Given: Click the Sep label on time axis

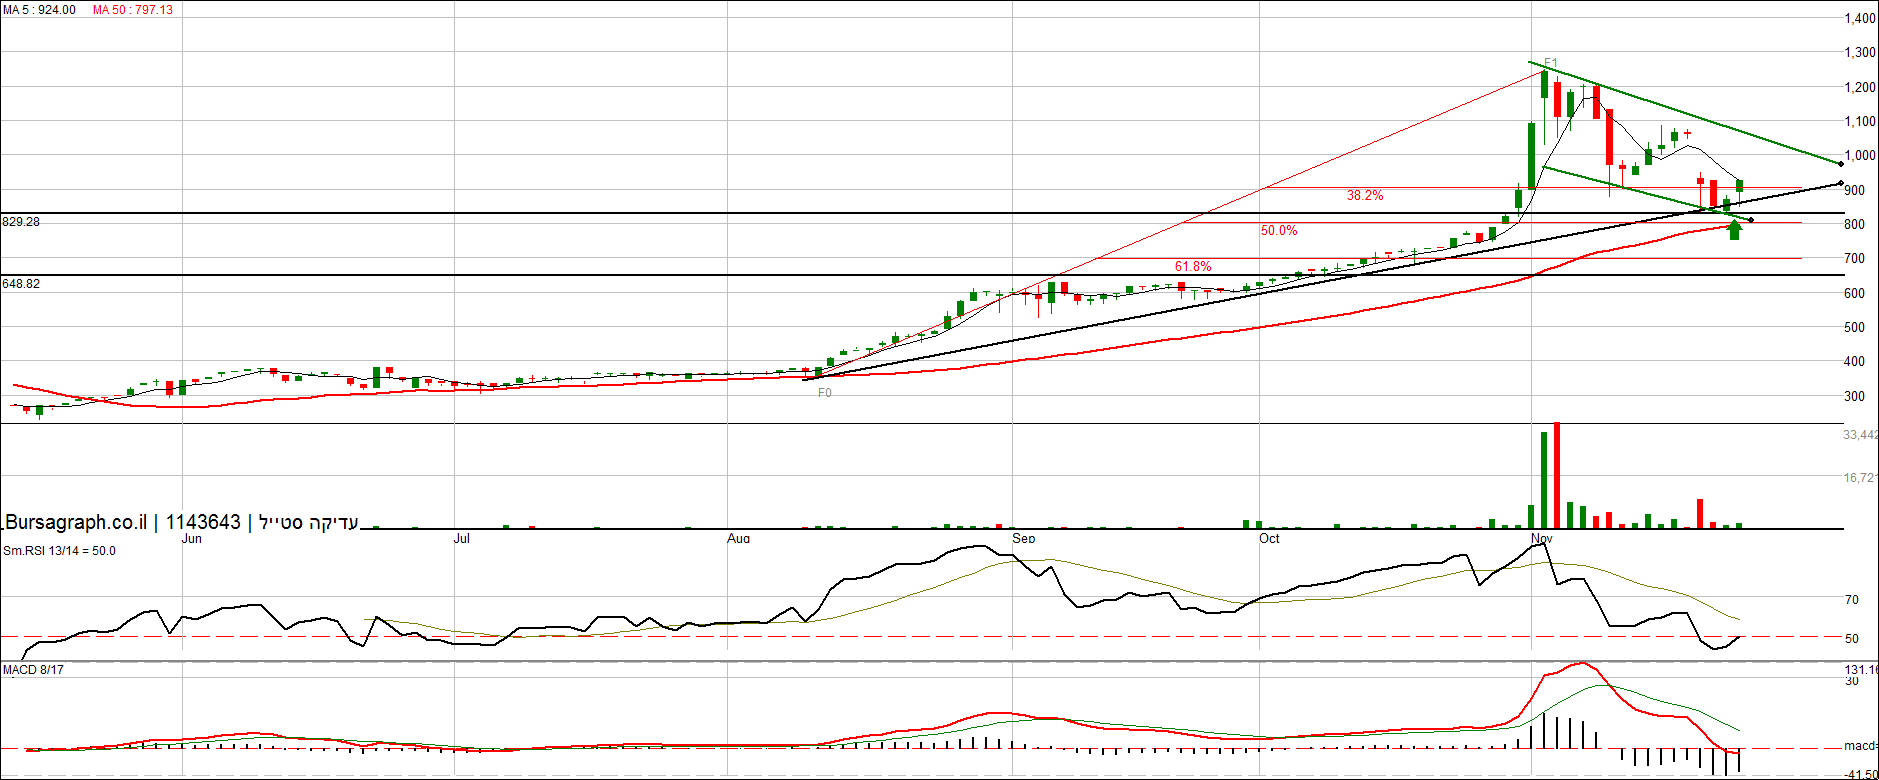Looking at the screenshot, I should pyautogui.click(x=1023, y=539).
